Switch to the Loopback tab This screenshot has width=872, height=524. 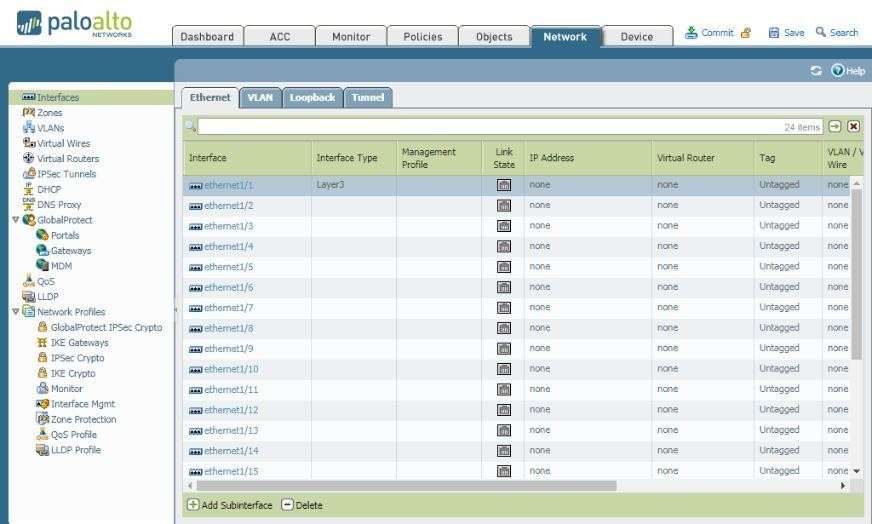[312, 97]
